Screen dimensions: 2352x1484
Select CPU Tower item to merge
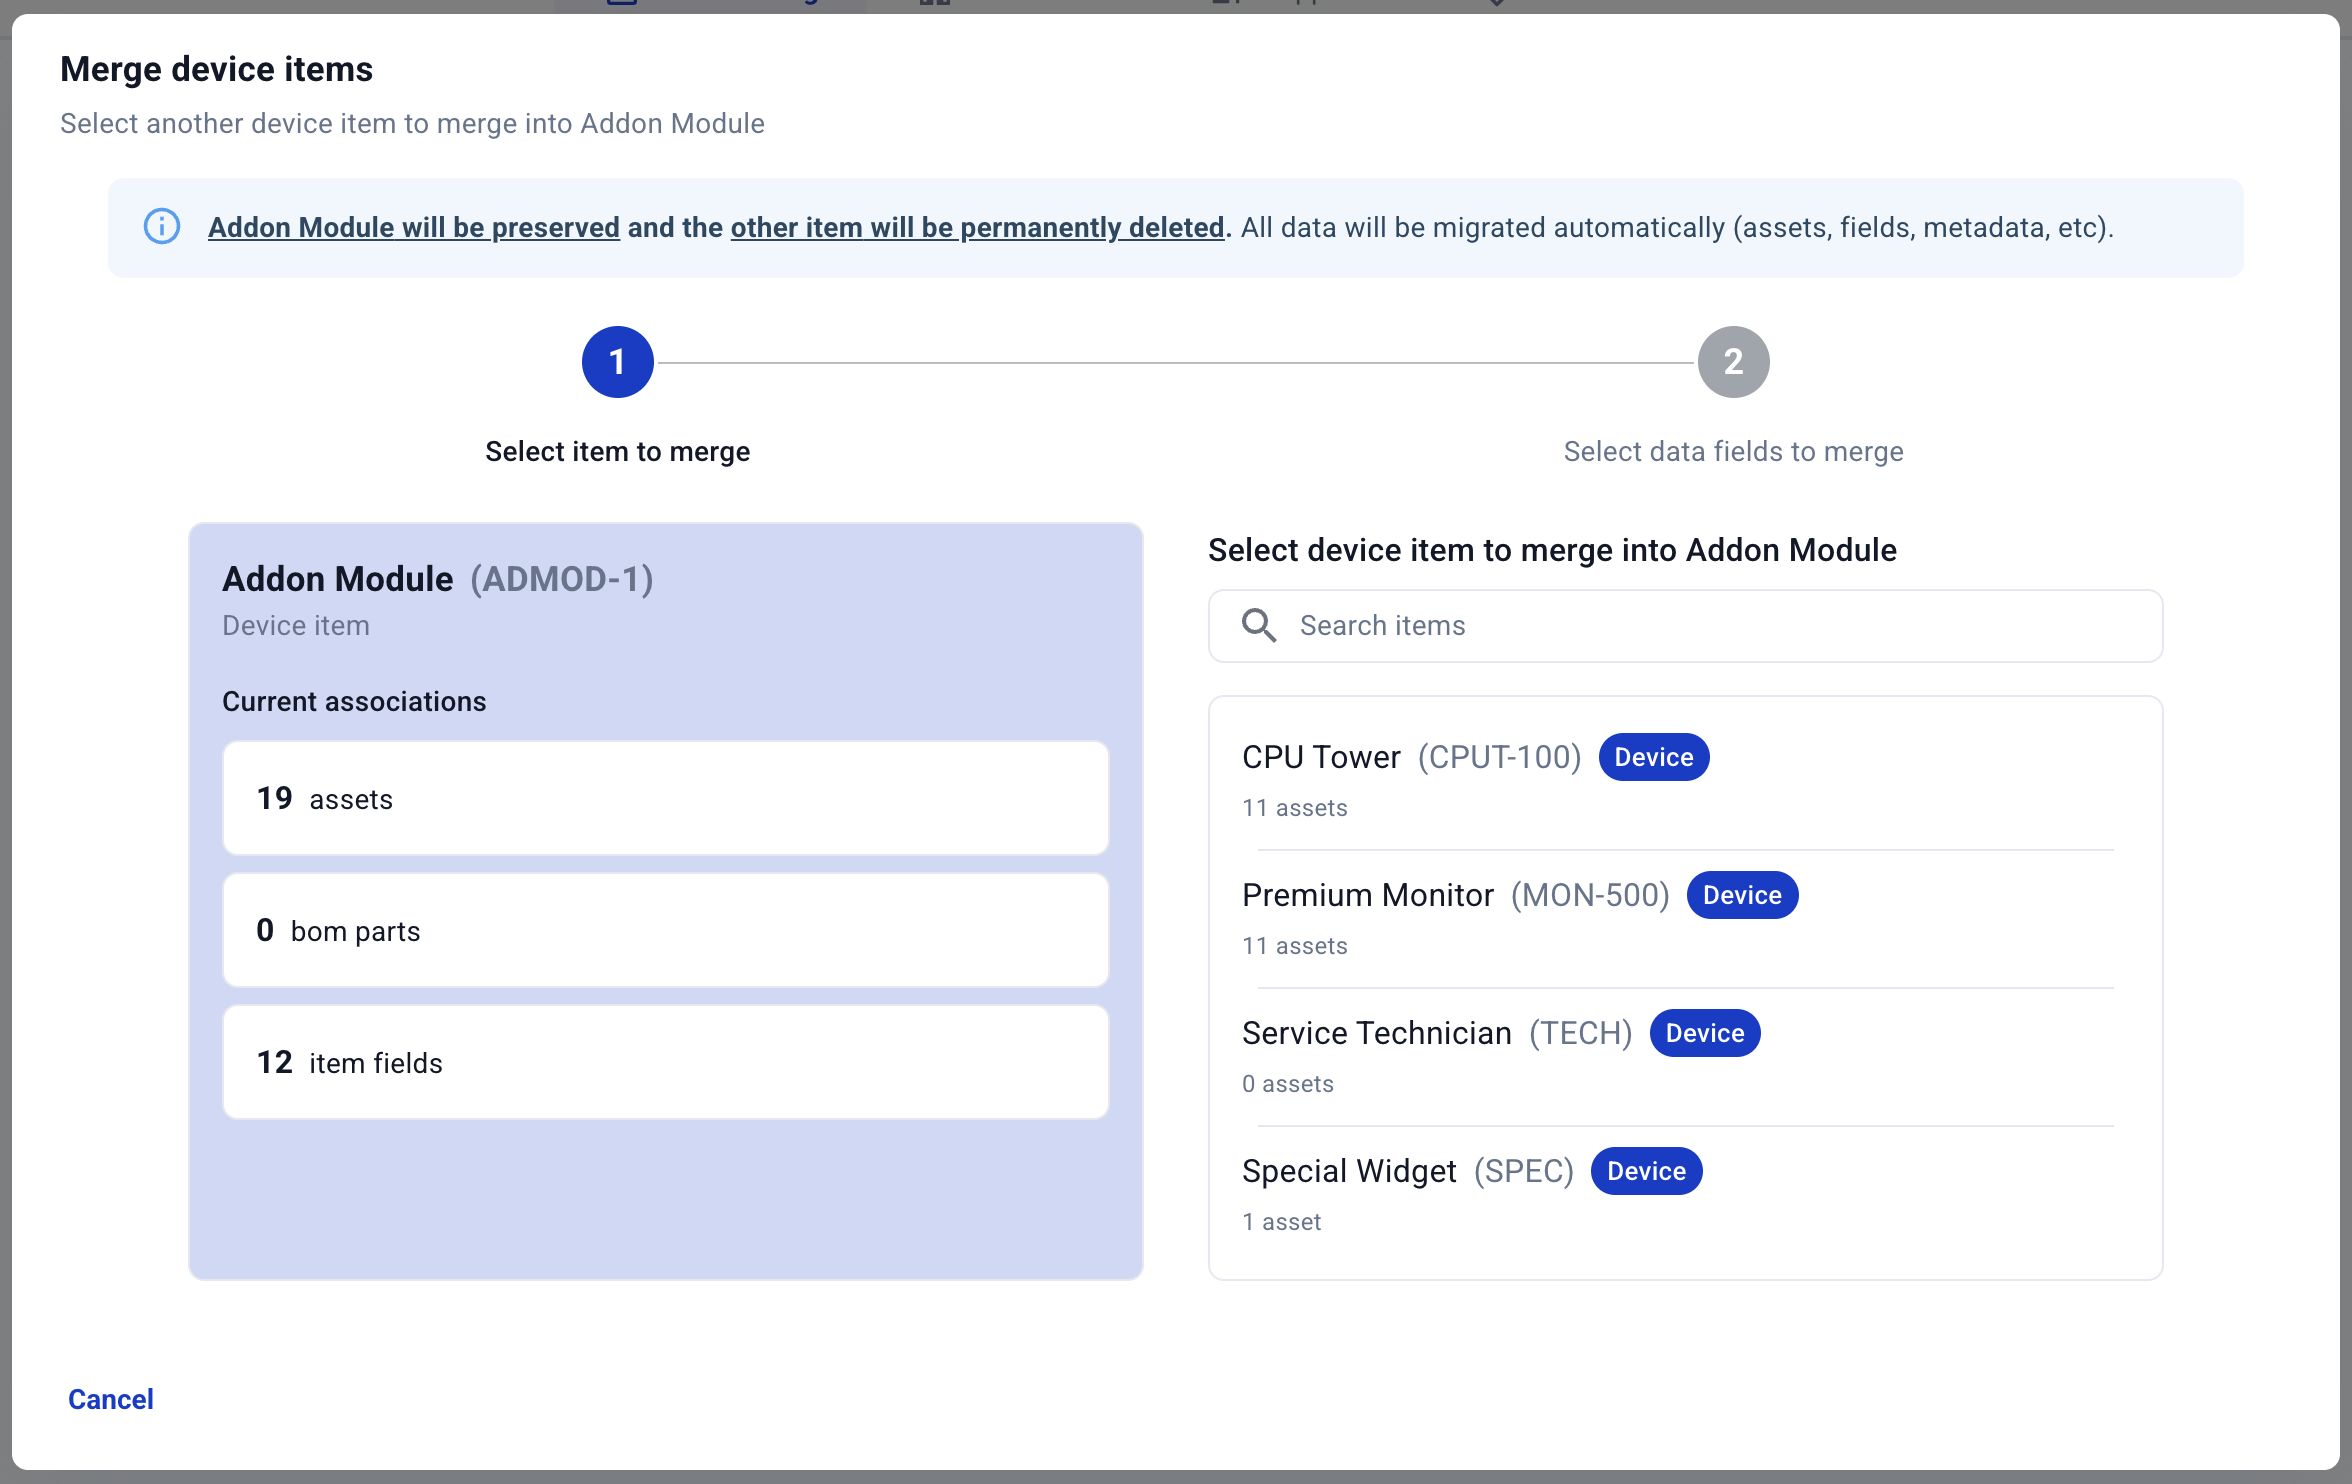point(1320,758)
